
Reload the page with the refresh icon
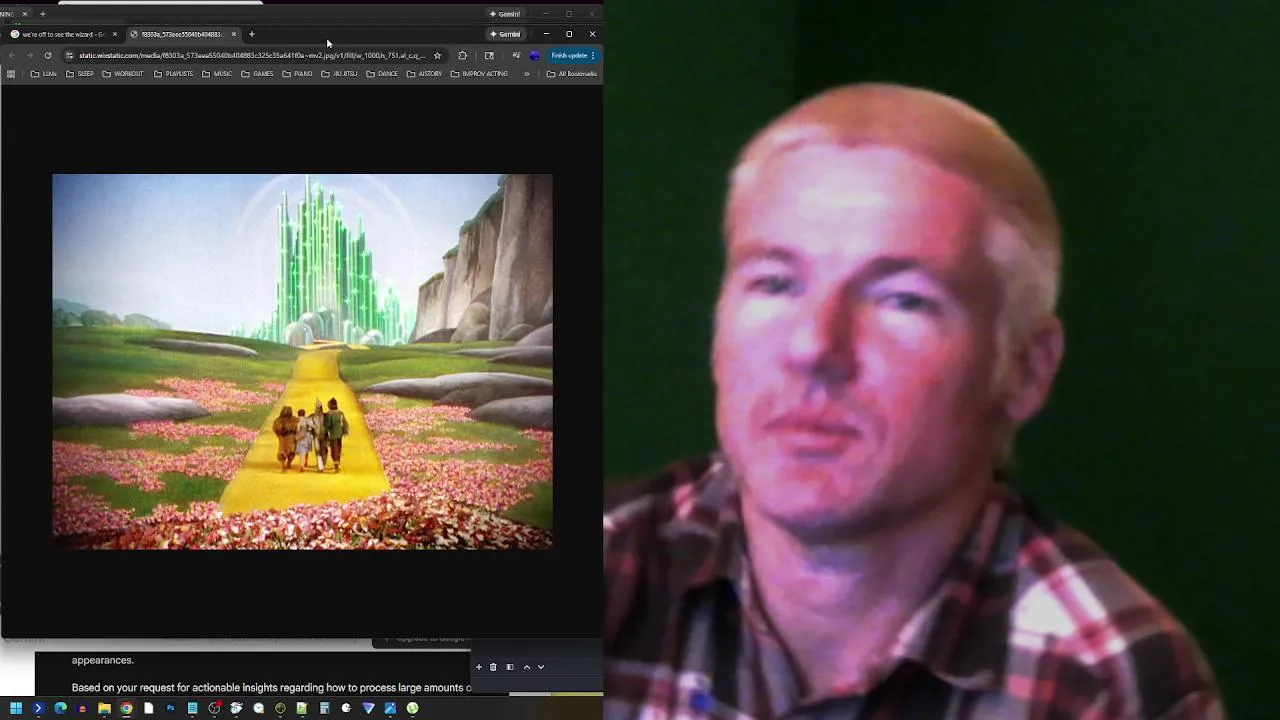[x=47, y=55]
